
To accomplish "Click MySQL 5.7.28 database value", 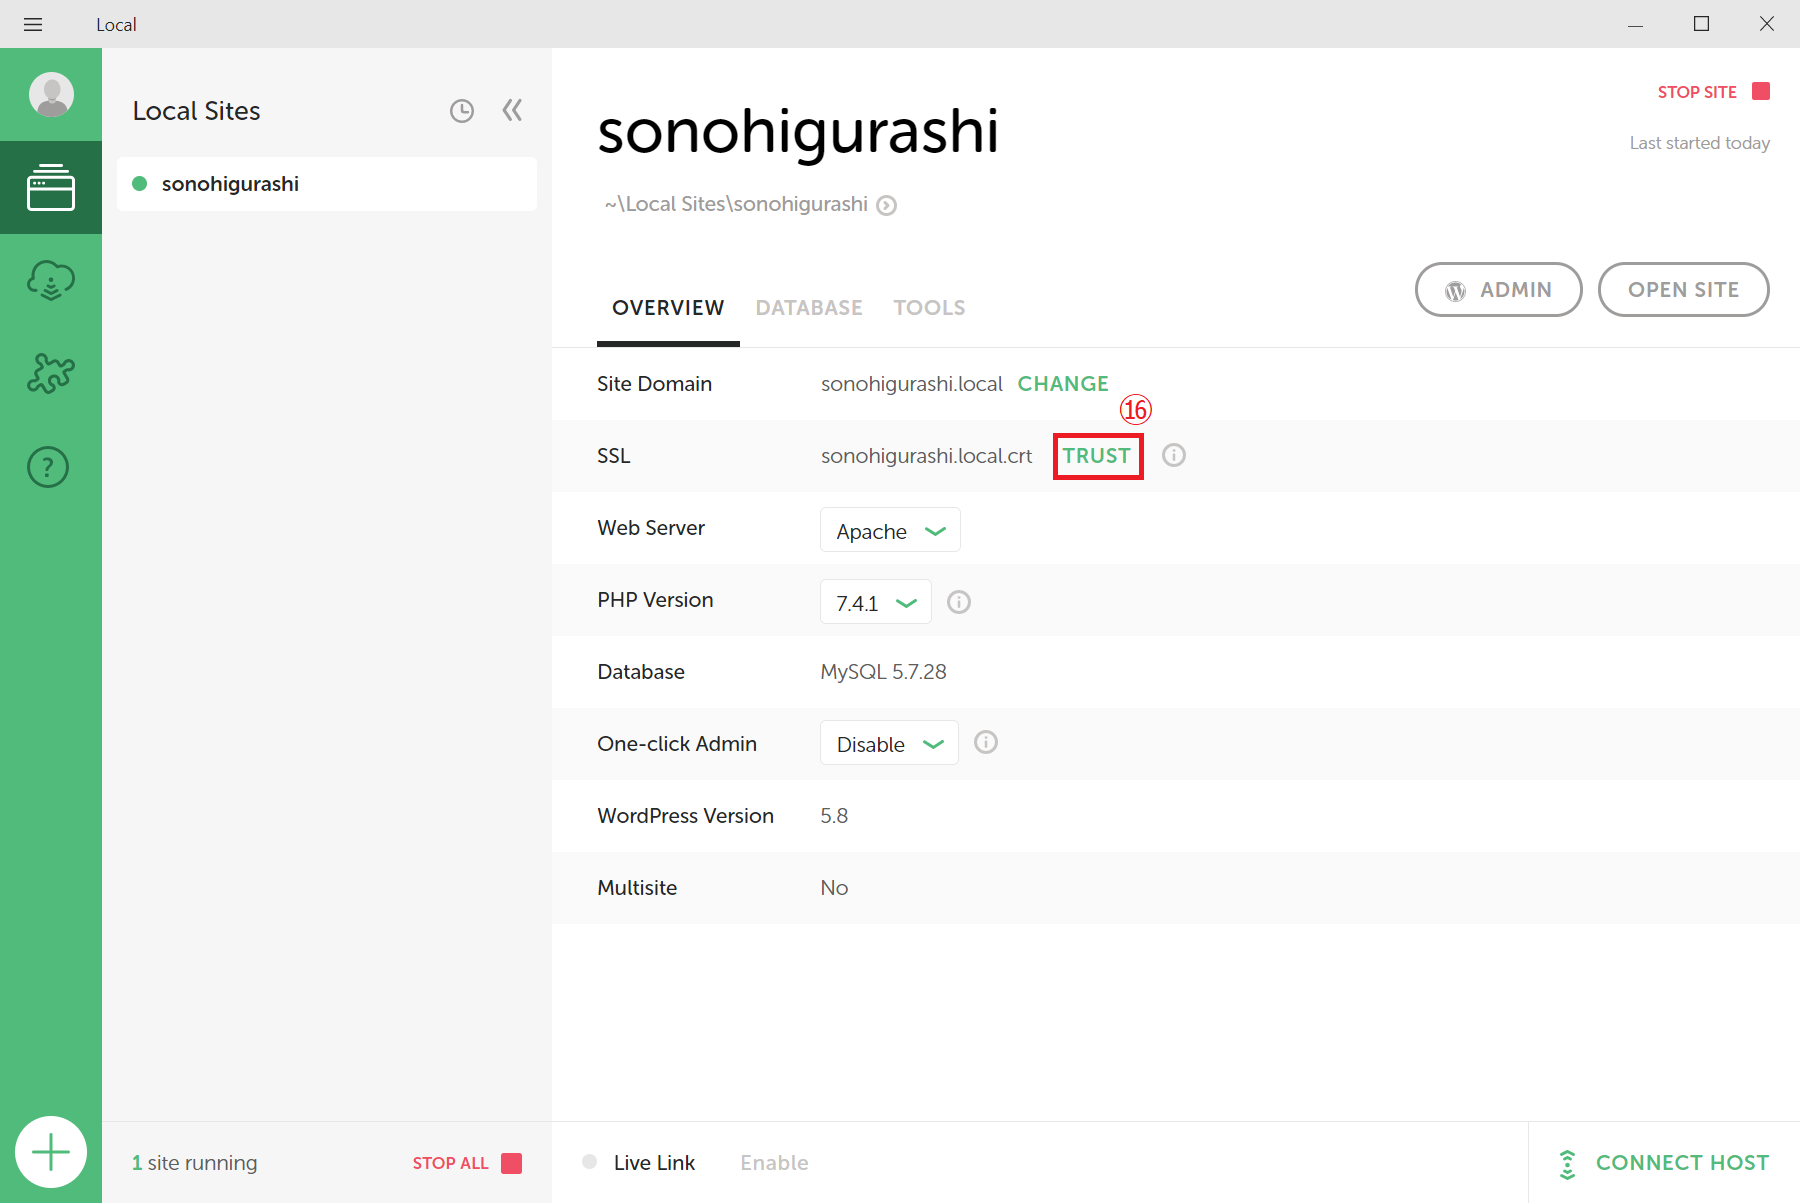I will [883, 672].
